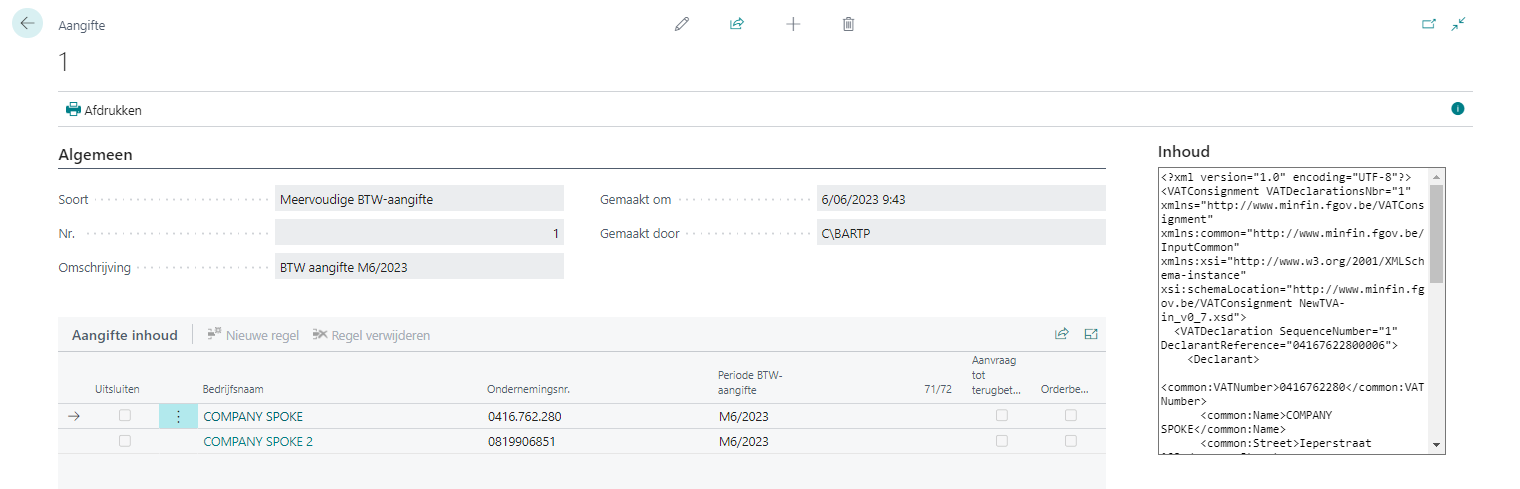Open page in new window icon
This screenshot has width=1520, height=489.
(x=1428, y=24)
